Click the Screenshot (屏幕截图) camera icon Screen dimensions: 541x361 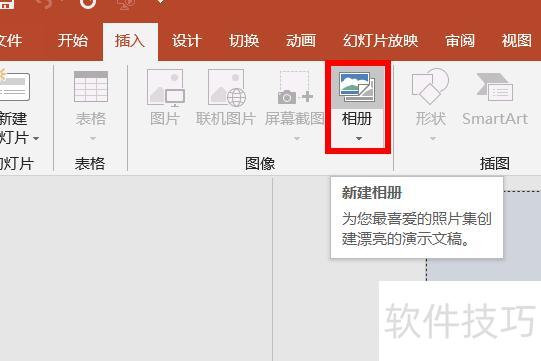click(296, 87)
